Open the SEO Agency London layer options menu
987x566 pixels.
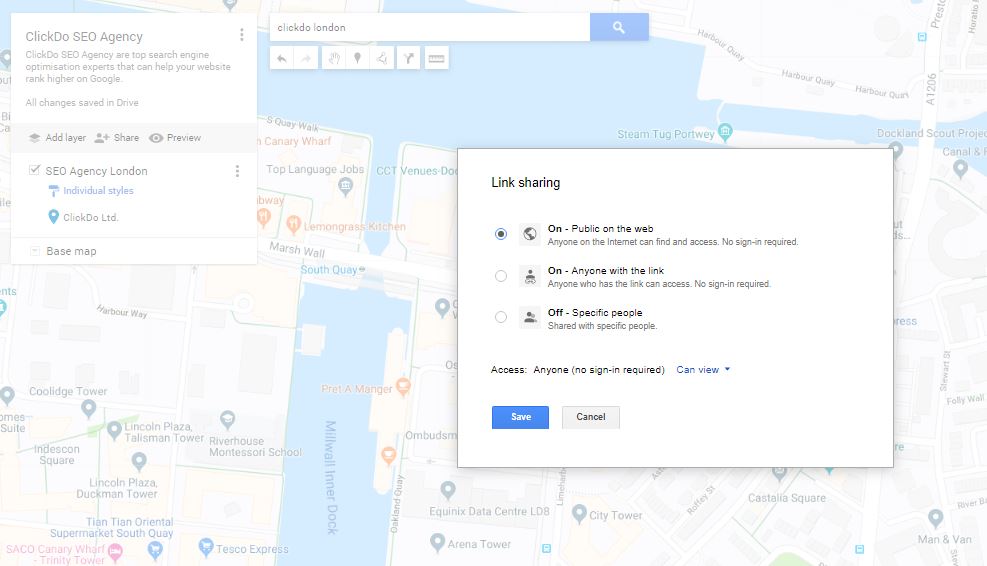coord(237,171)
